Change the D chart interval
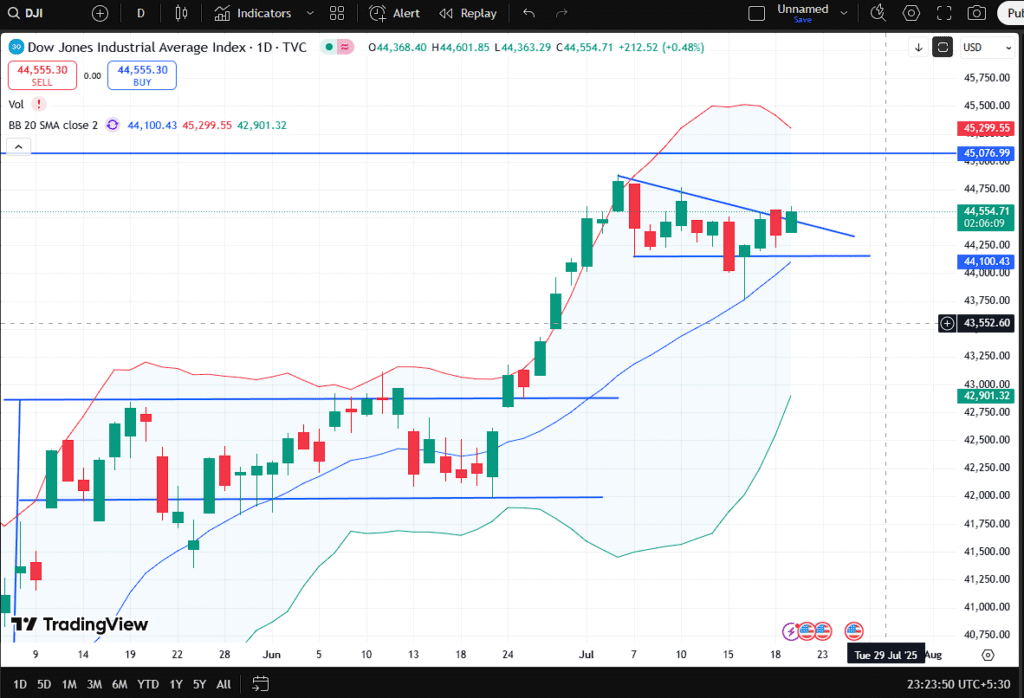Viewport: 1024px width, 698px height. (140, 13)
